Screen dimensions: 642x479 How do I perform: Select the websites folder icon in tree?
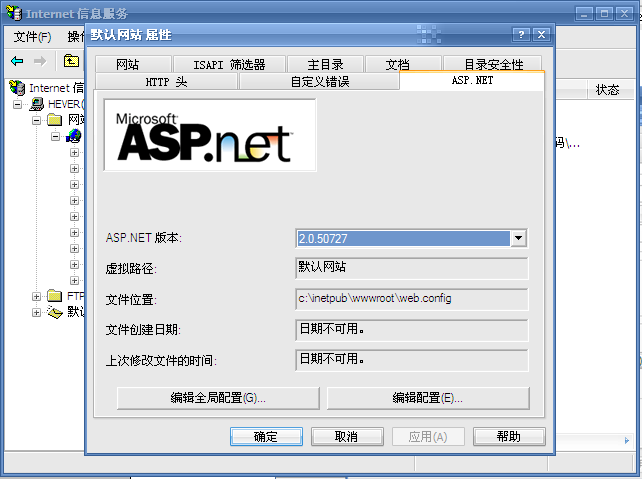[54, 120]
